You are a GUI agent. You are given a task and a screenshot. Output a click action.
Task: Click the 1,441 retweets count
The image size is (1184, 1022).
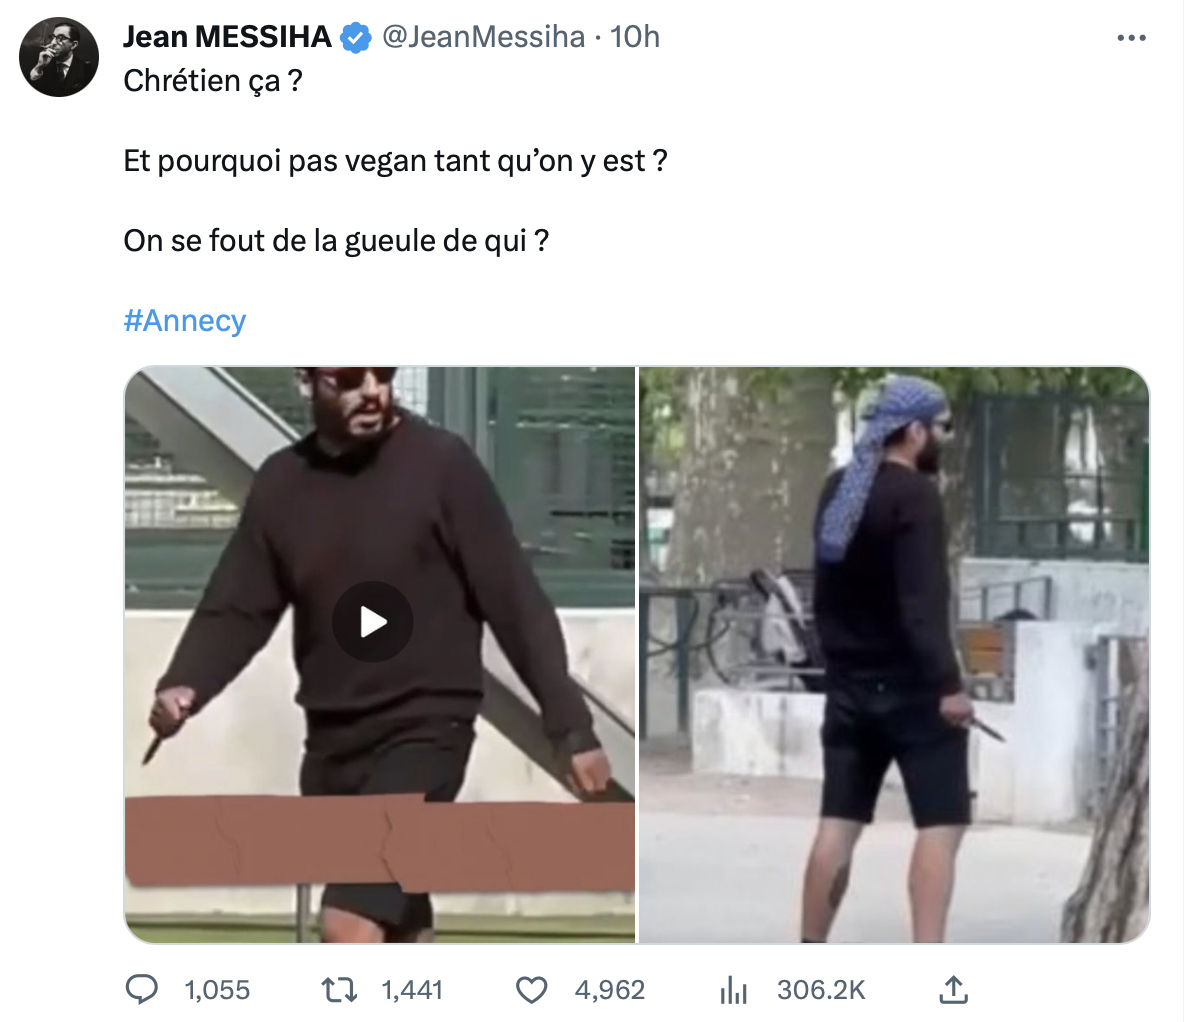(412, 990)
